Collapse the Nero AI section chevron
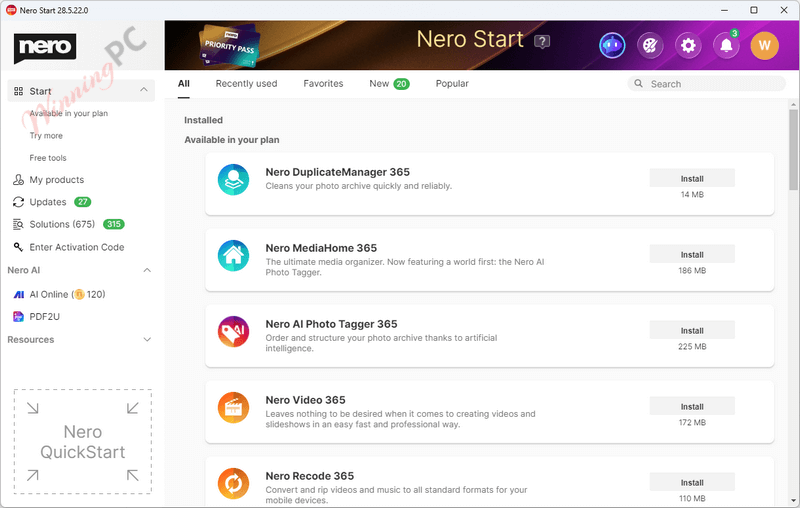Image resolution: width=800 pixels, height=508 pixels. point(147,270)
